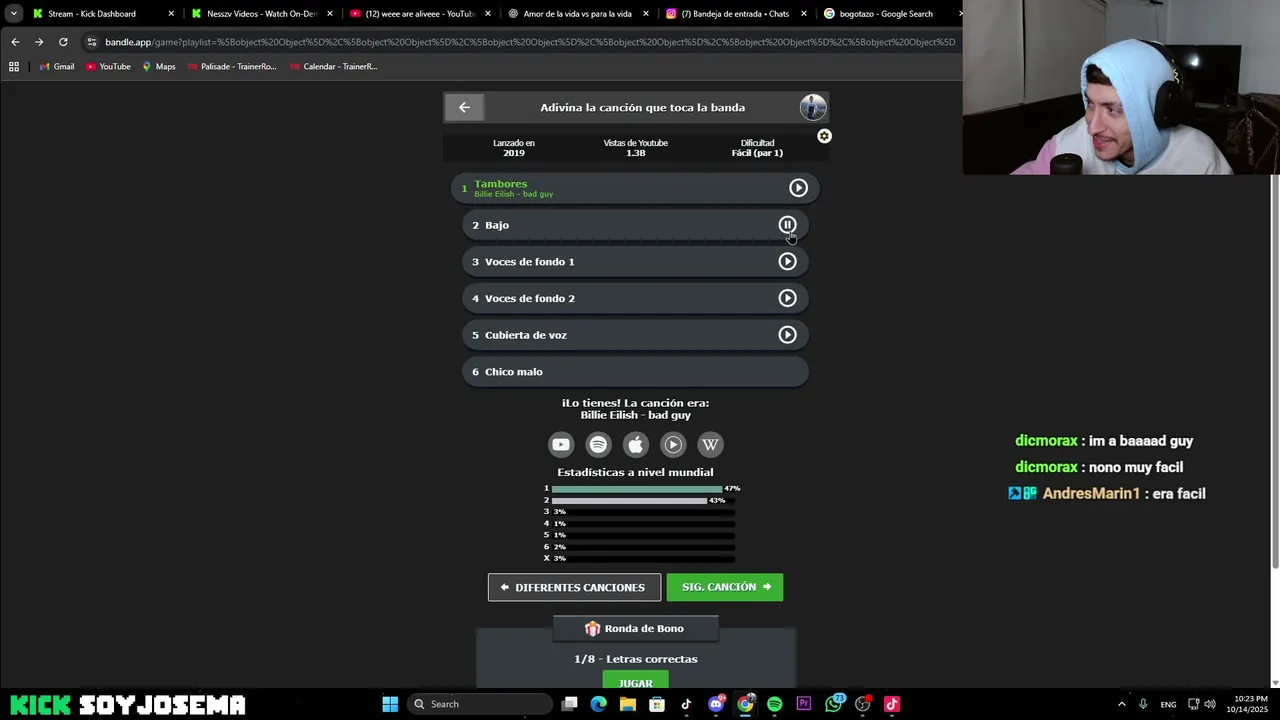Play the Cubierta de voz track
This screenshot has width=1280, height=720.
[787, 335]
